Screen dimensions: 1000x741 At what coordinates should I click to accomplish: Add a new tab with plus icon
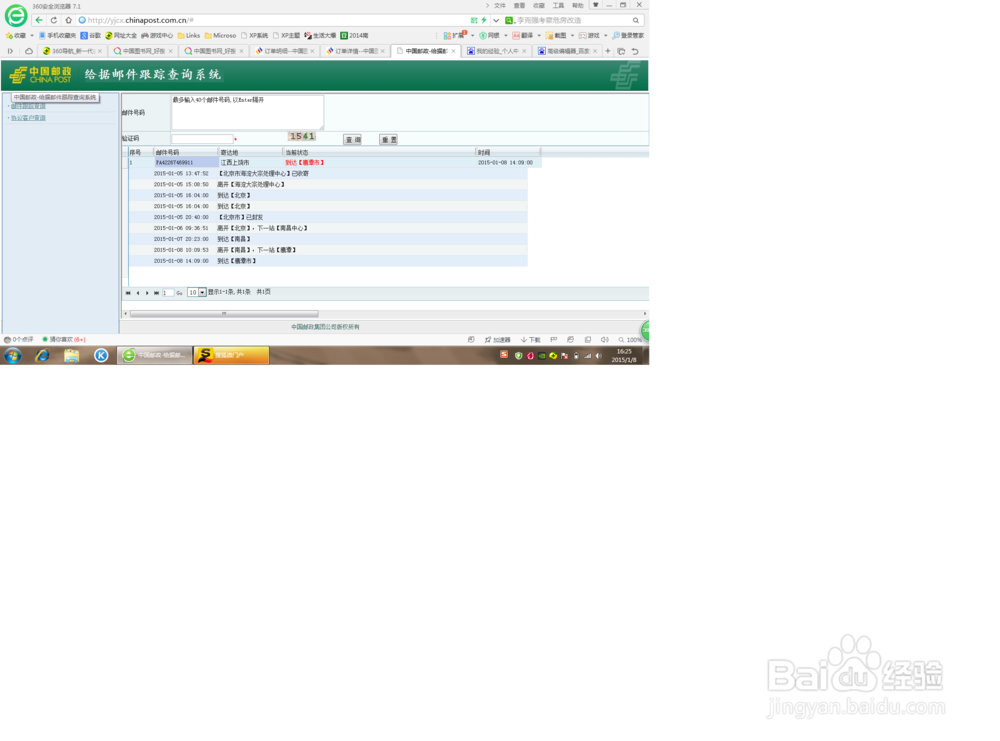(608, 51)
